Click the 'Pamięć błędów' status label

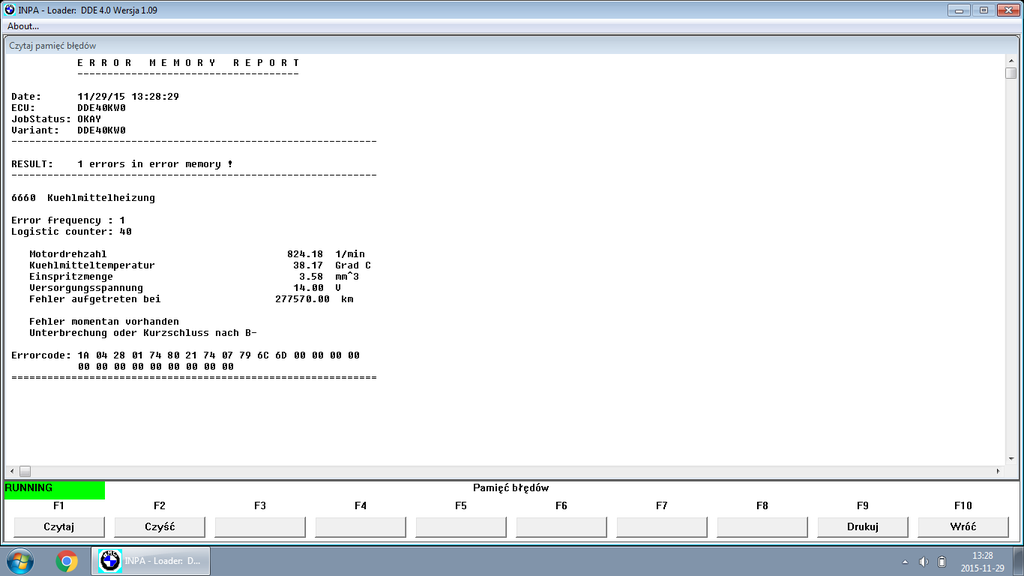coord(511,488)
